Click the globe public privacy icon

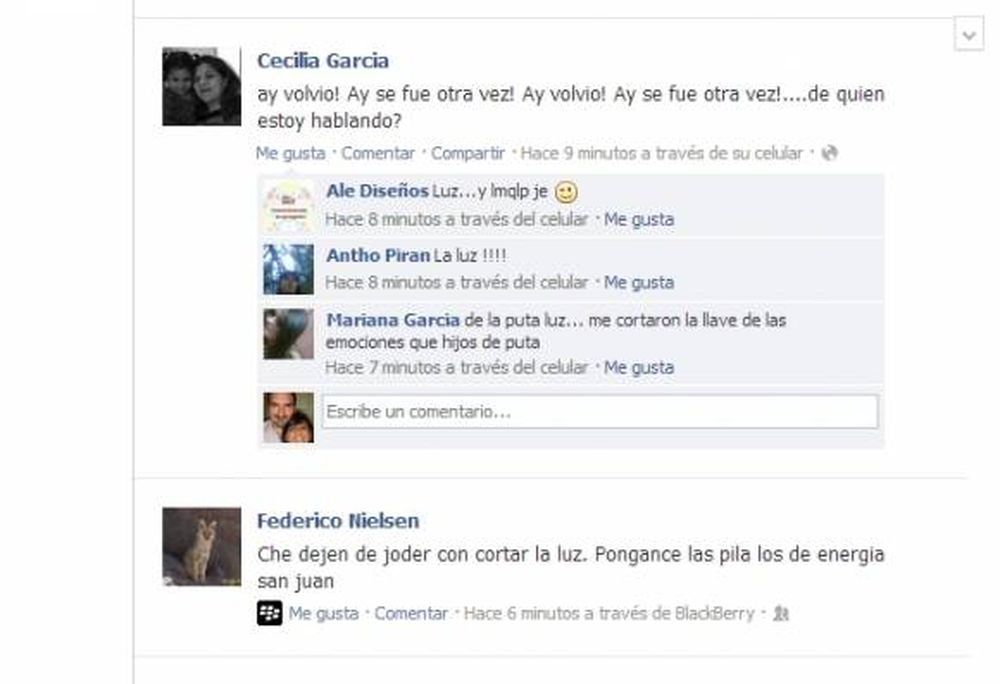pos(829,153)
